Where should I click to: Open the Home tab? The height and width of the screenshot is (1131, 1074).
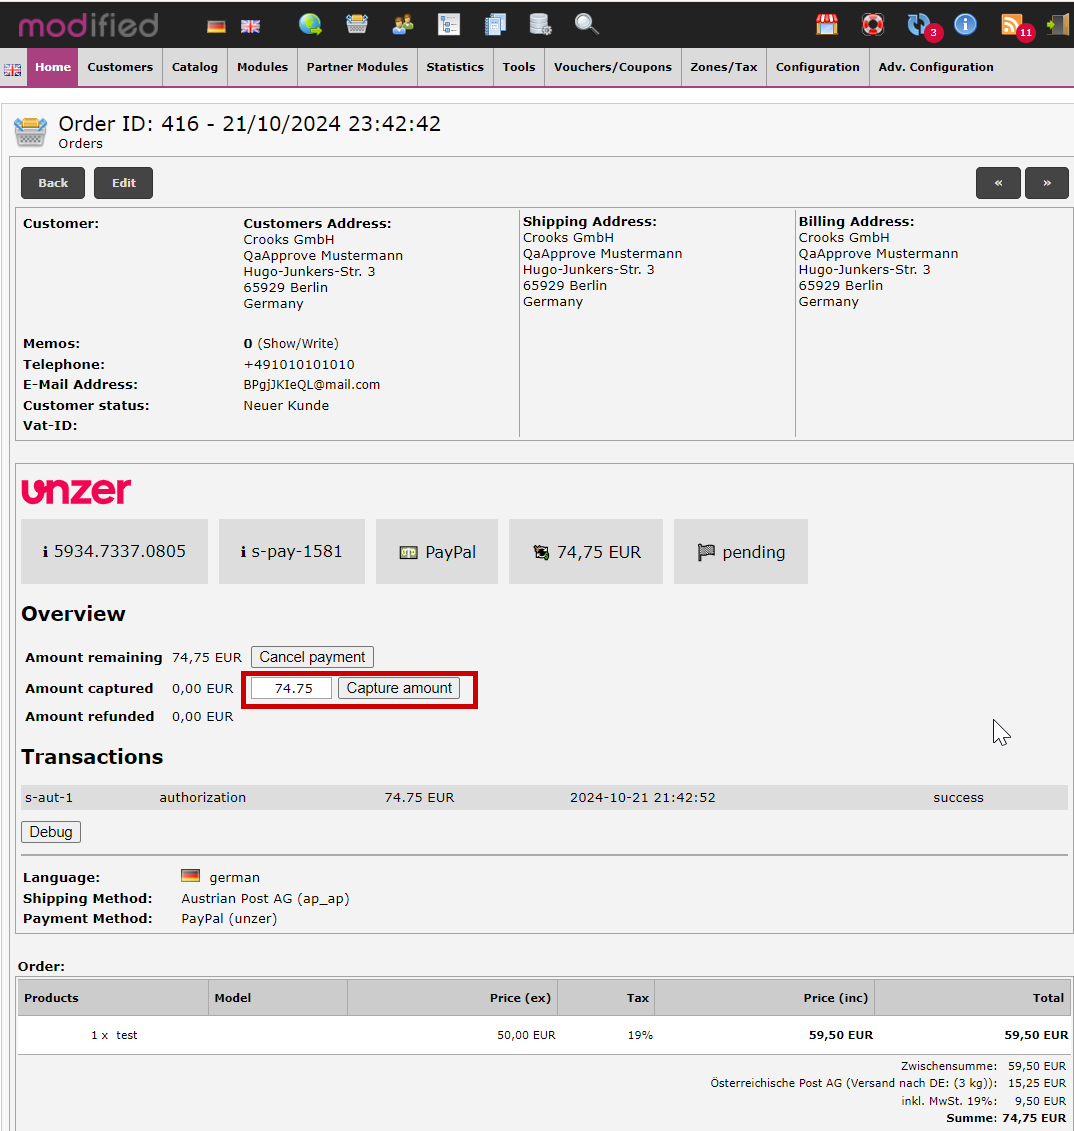[x=53, y=67]
